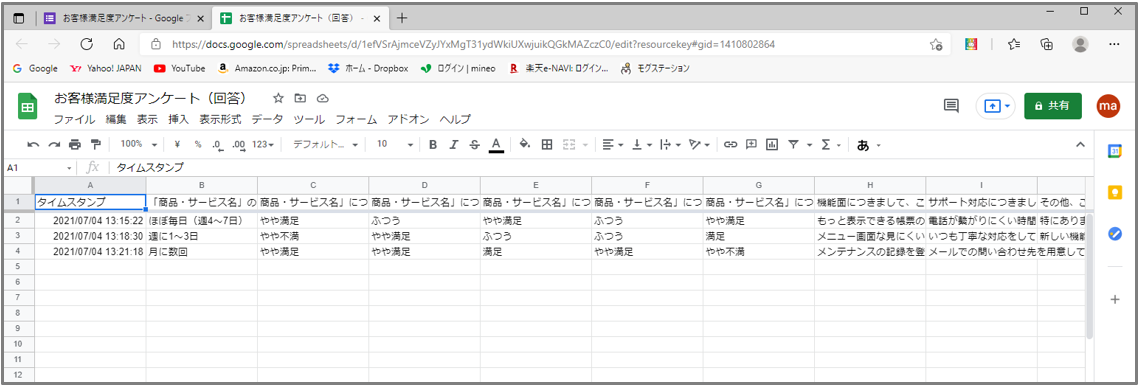Open the present to meeting button
1140x387 pixels.
[995, 105]
